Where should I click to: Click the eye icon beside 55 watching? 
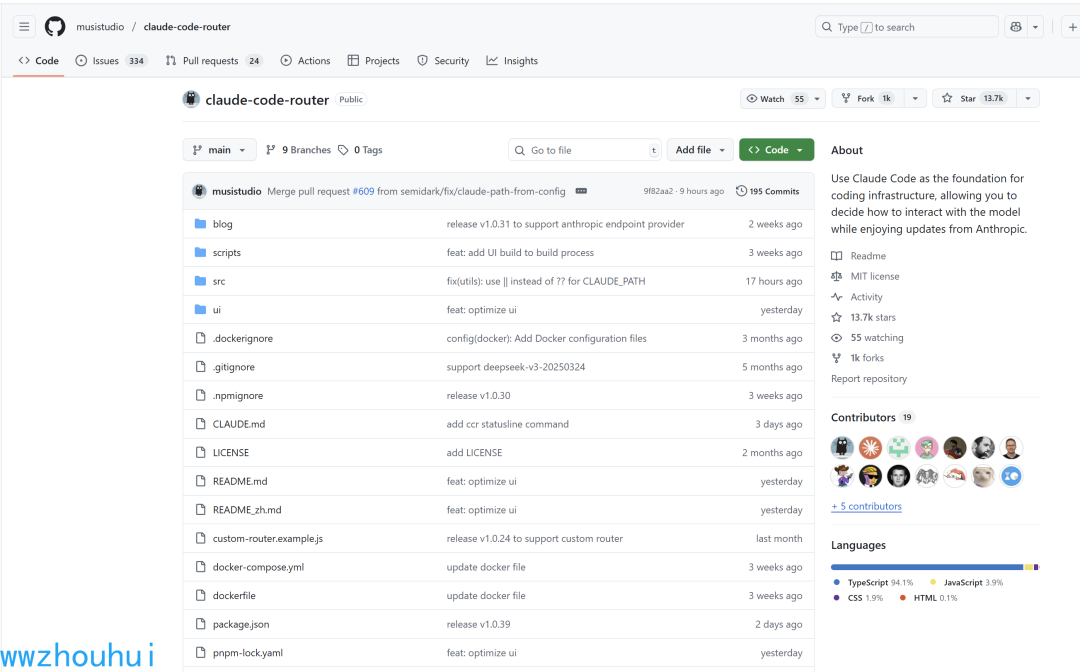(x=836, y=337)
